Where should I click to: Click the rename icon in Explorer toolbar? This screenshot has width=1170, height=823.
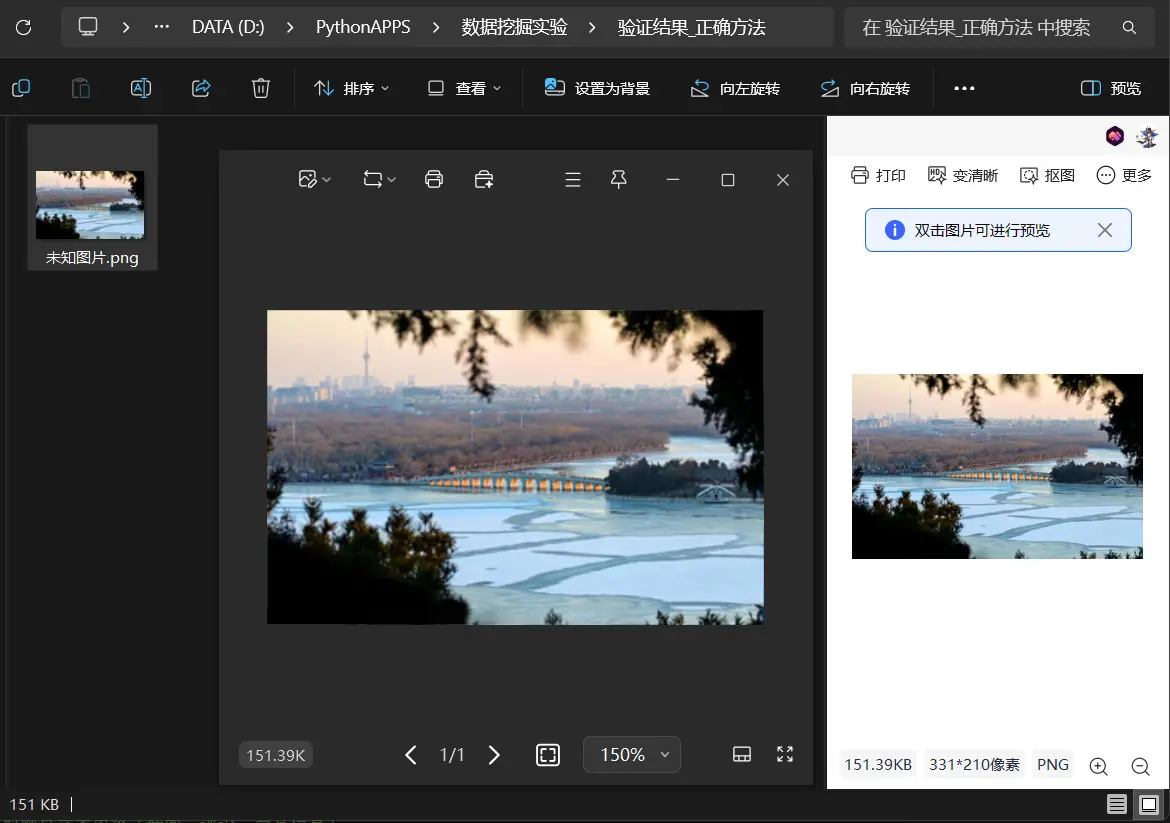141,88
